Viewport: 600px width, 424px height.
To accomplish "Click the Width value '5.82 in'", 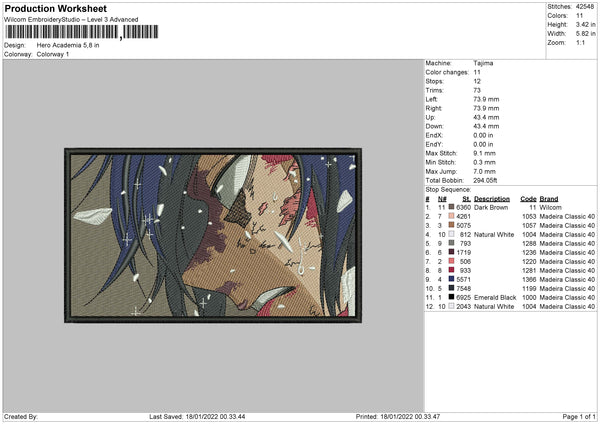I will tap(585, 34).
